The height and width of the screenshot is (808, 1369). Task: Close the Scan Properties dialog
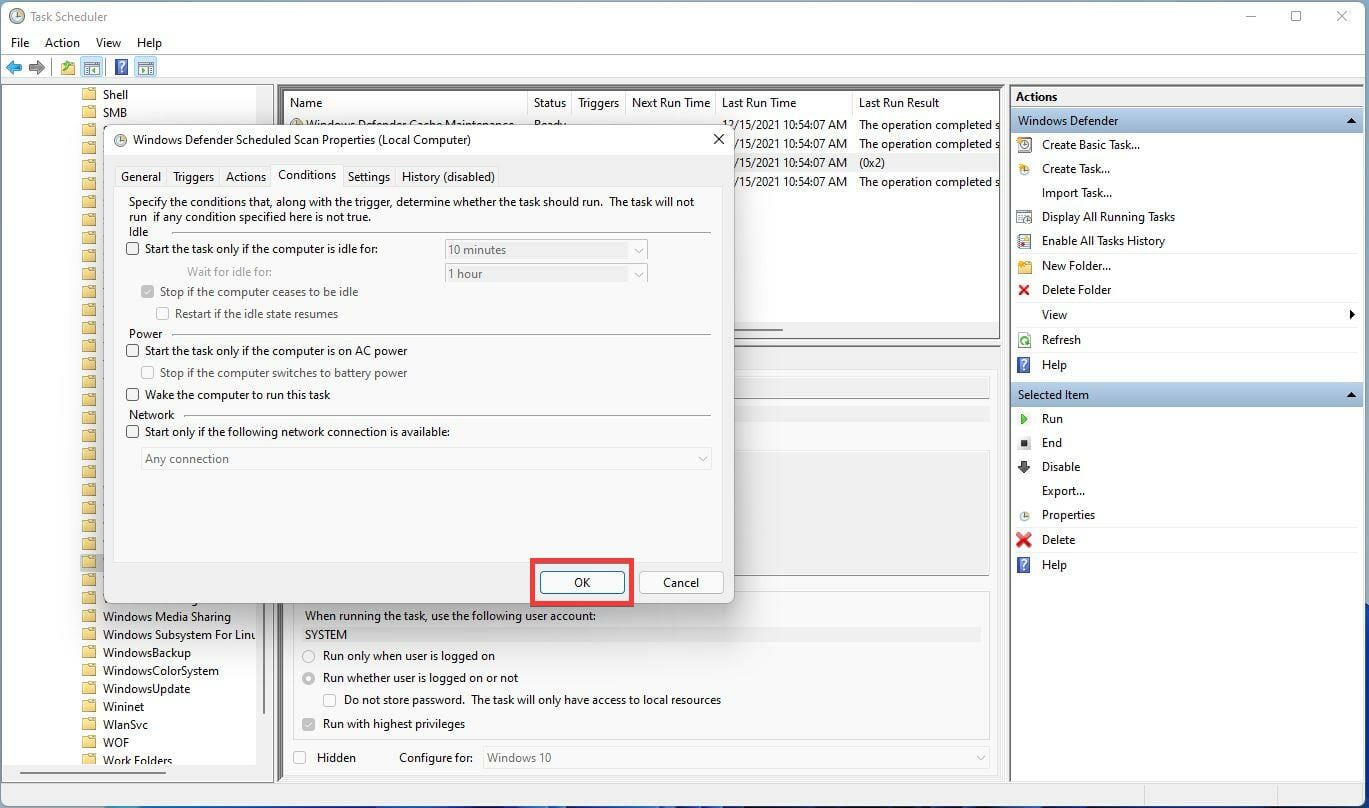[x=718, y=140]
